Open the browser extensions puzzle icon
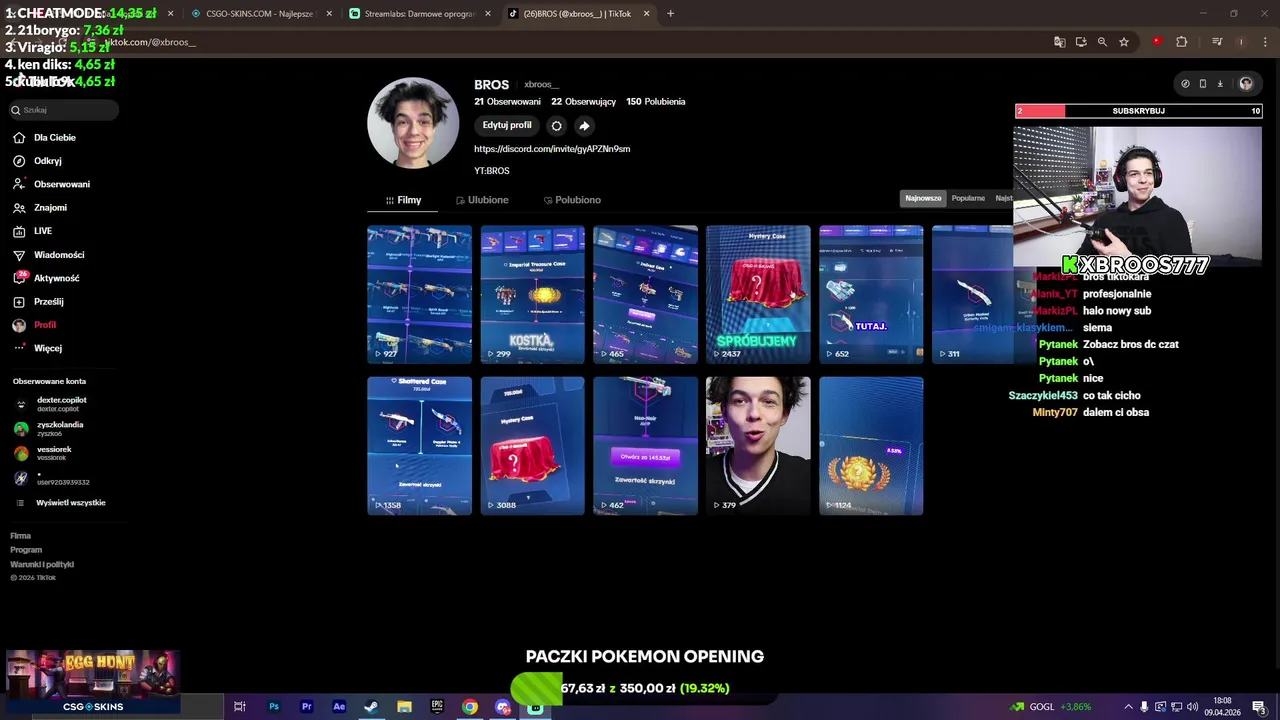This screenshot has width=1280, height=720. pyautogui.click(x=1182, y=42)
